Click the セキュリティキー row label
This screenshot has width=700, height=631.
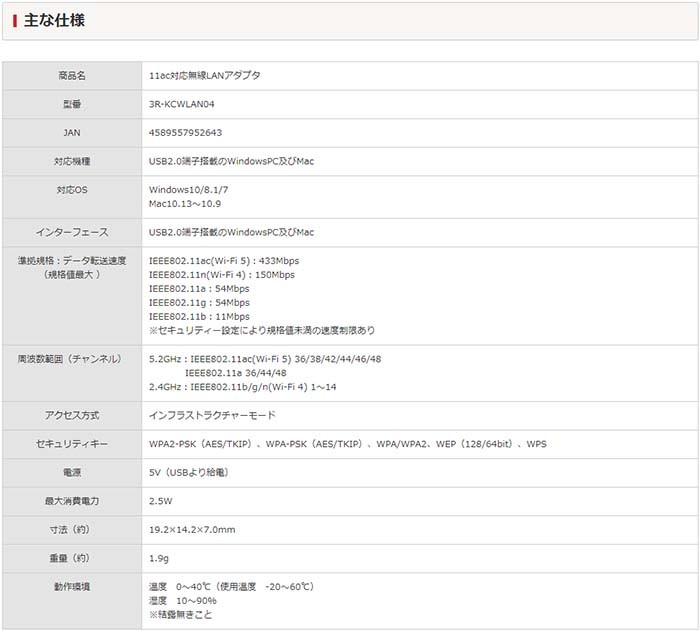[72, 443]
